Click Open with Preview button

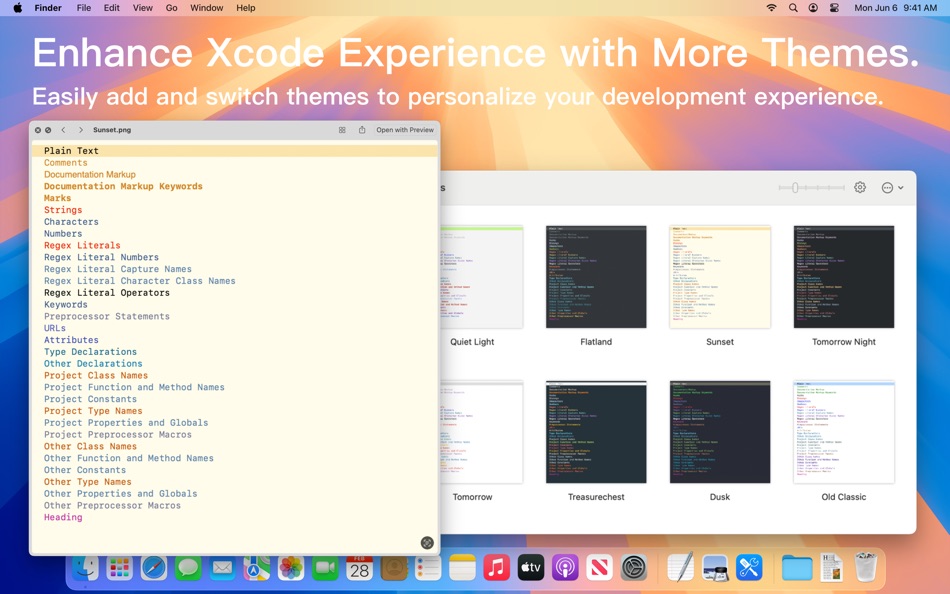click(x=405, y=130)
